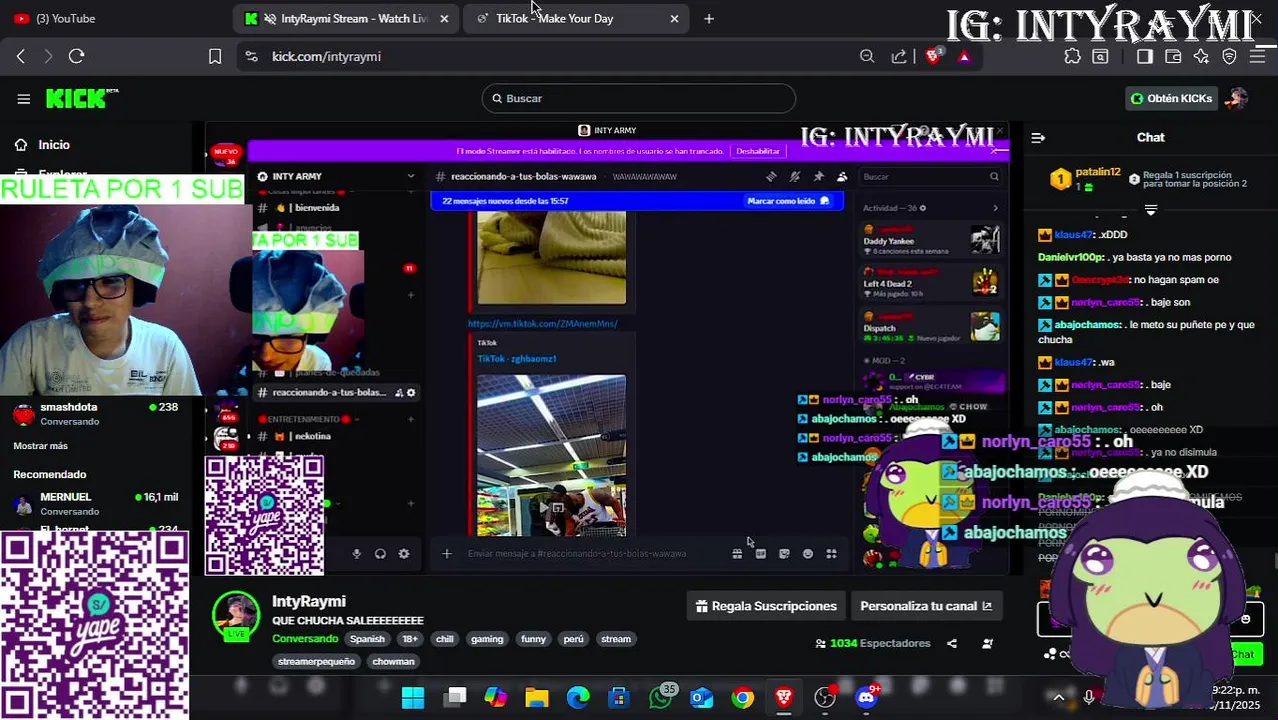Image resolution: width=1278 pixels, height=720 pixels.
Task: Toggle the browser sidebar panel
Action: pos(1145,56)
